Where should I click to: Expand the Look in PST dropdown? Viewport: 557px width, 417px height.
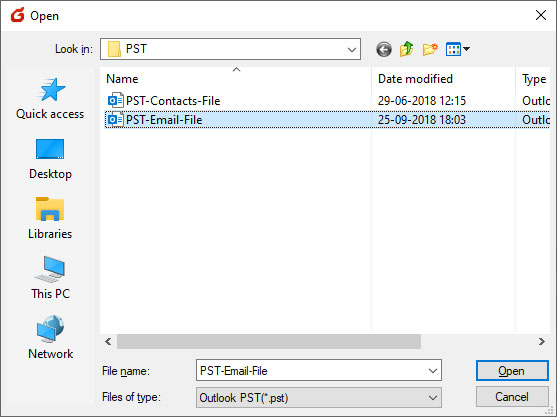pos(352,49)
